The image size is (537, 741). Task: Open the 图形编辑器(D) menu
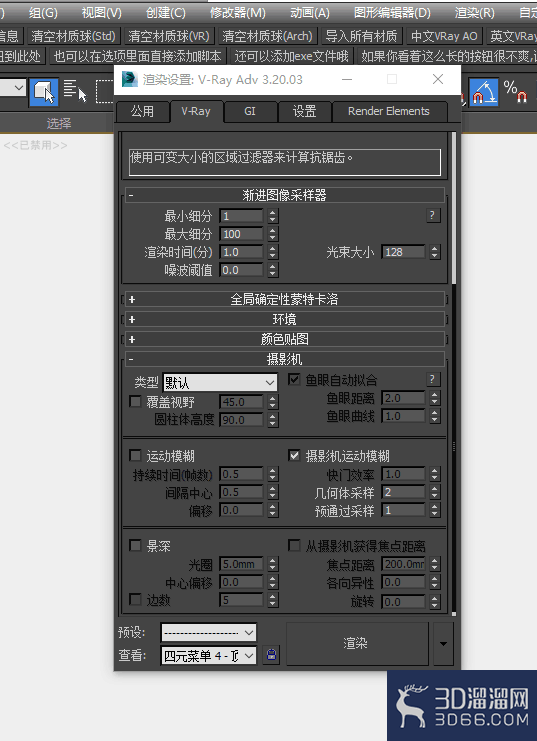(392, 12)
